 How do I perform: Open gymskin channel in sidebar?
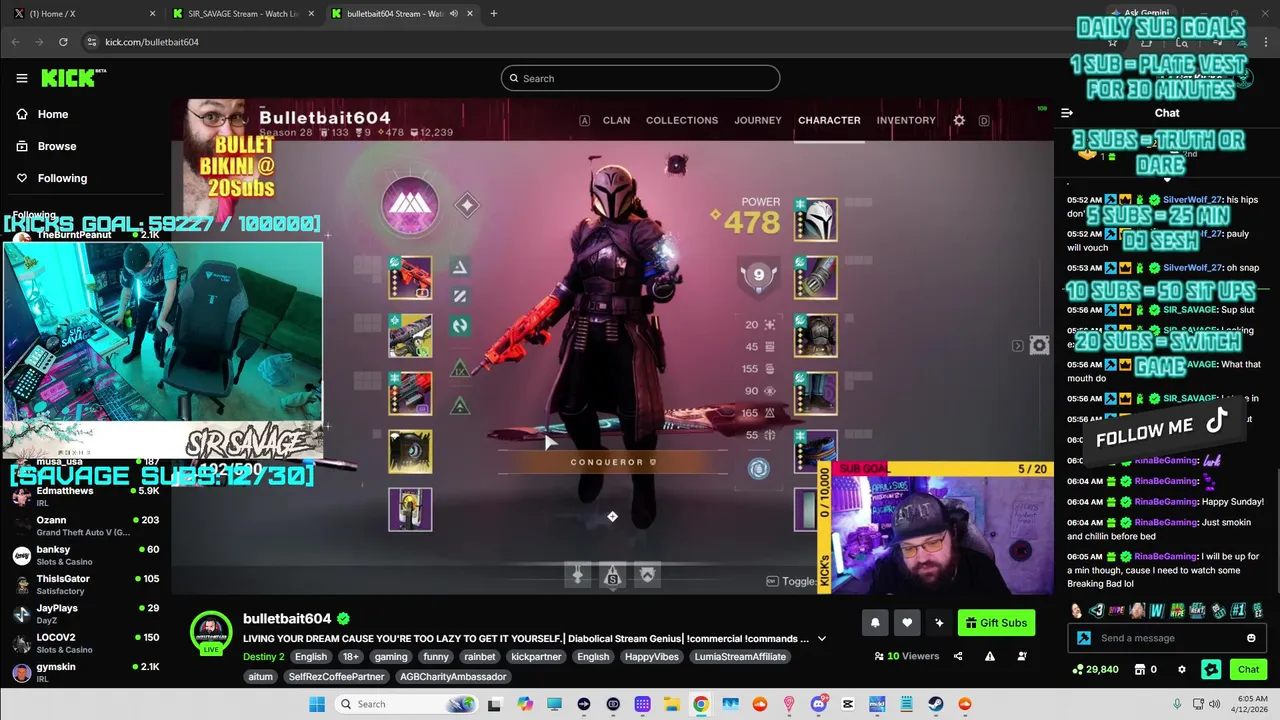coord(86,672)
